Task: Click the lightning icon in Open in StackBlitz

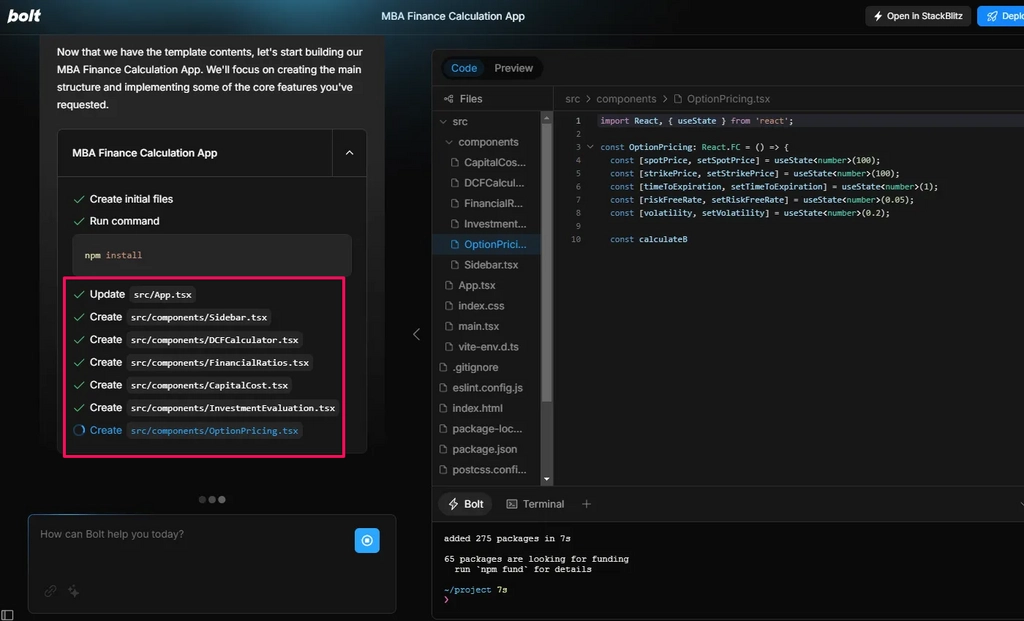Action: [878, 16]
